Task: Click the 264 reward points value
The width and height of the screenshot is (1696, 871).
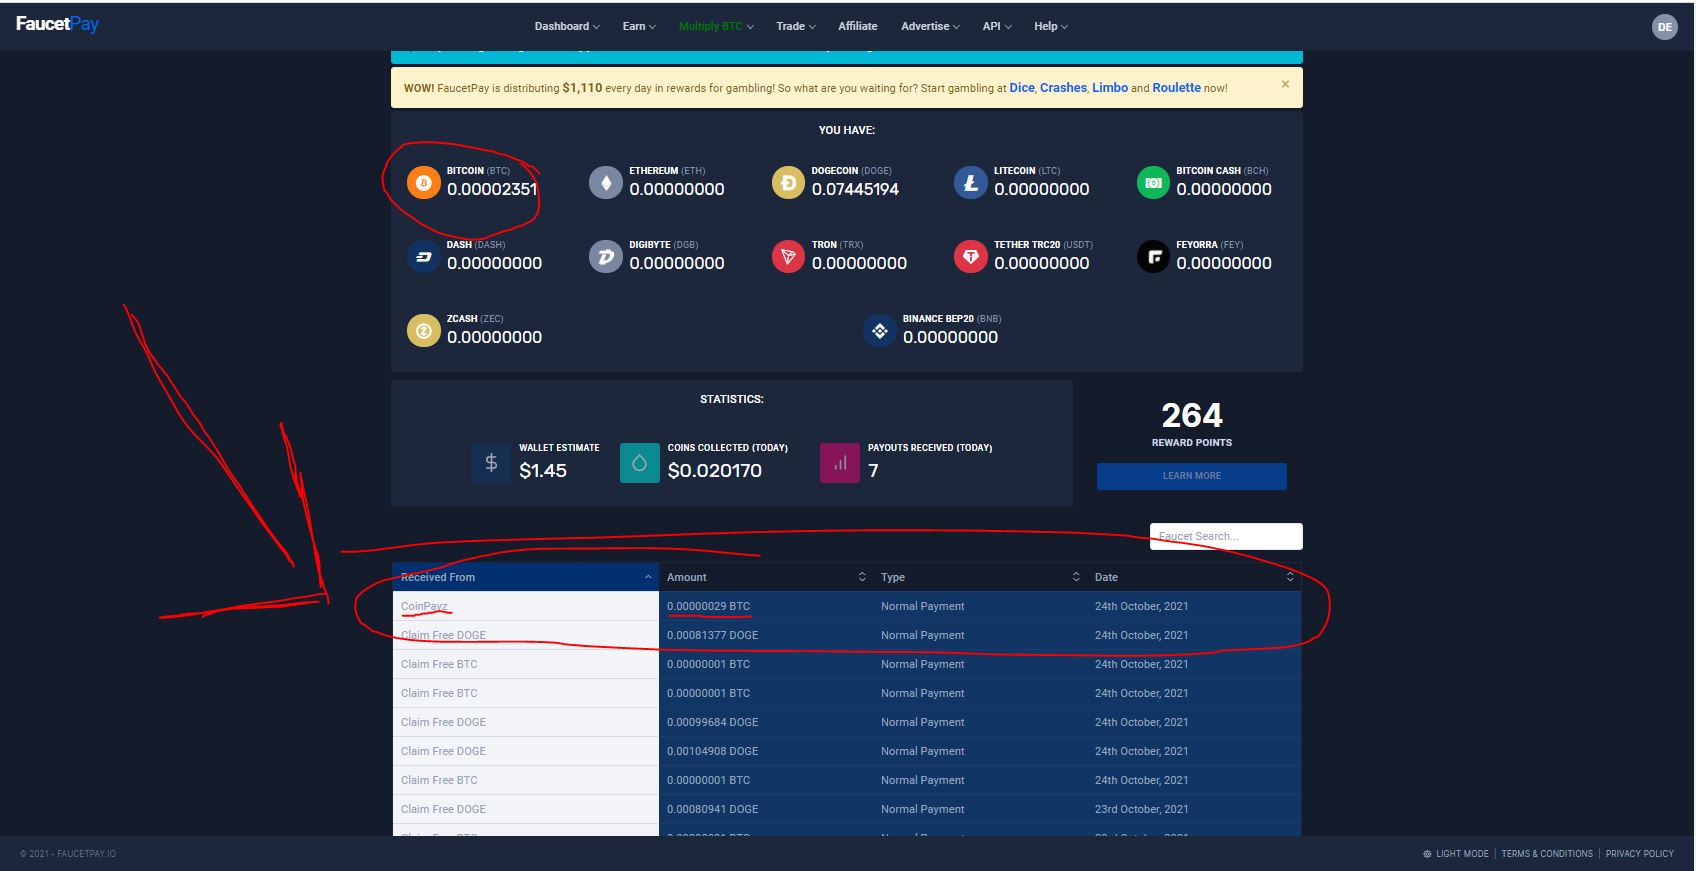Action: point(1192,415)
